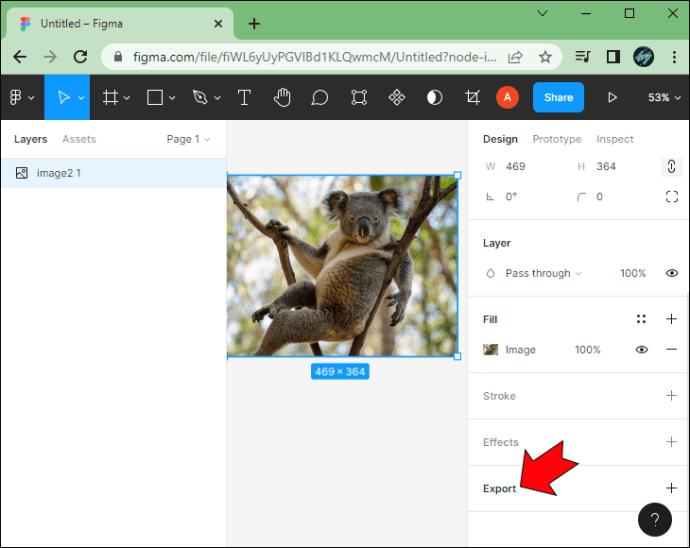Expand the Move tool options arrow
The height and width of the screenshot is (548, 690).
tap(81, 98)
